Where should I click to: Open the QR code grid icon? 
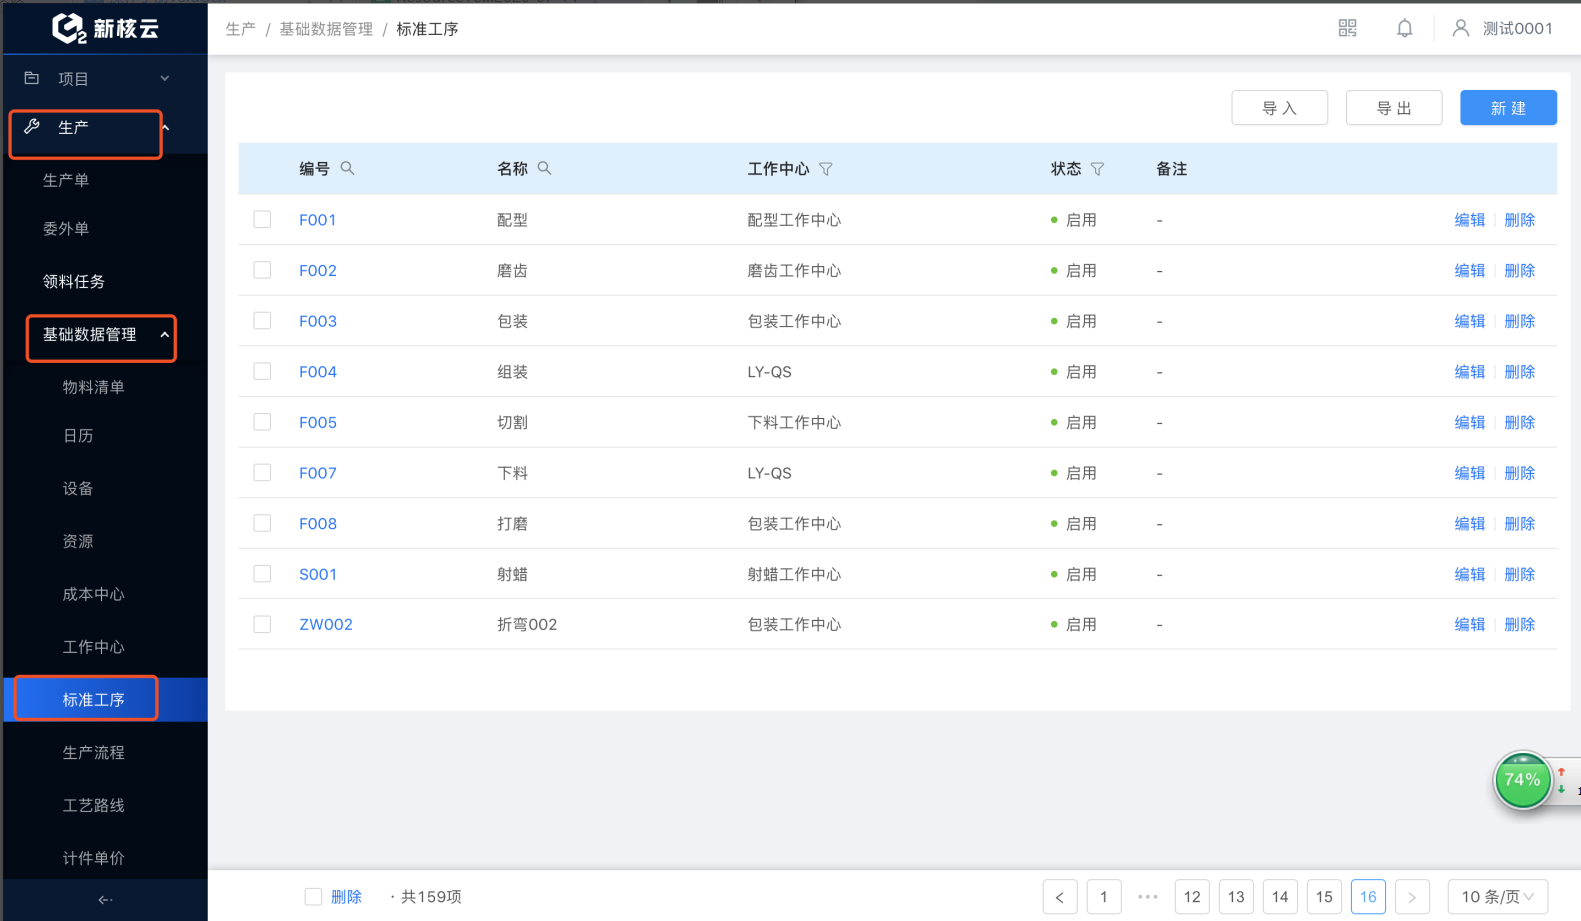pyautogui.click(x=1347, y=28)
